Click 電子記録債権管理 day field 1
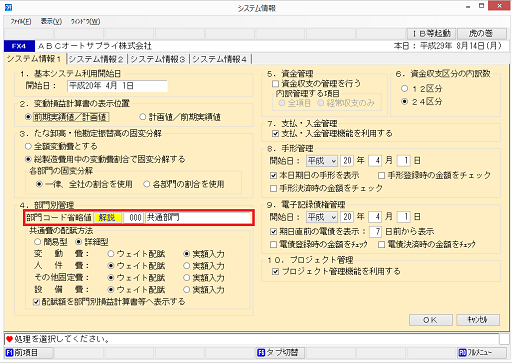This screenshot has width=512, height=363. 404,217
